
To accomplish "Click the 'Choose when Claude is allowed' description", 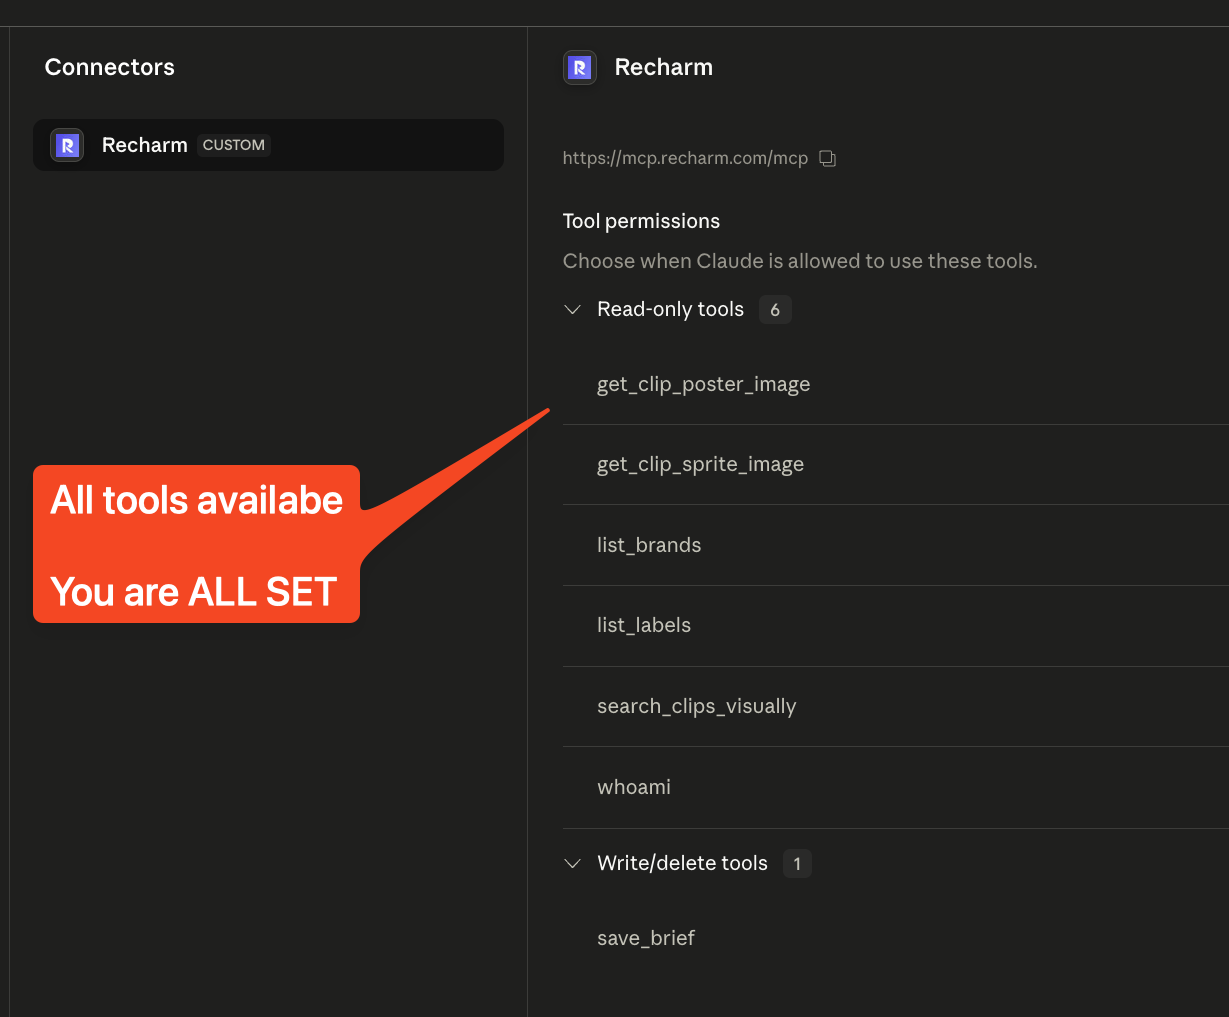I will pos(800,261).
